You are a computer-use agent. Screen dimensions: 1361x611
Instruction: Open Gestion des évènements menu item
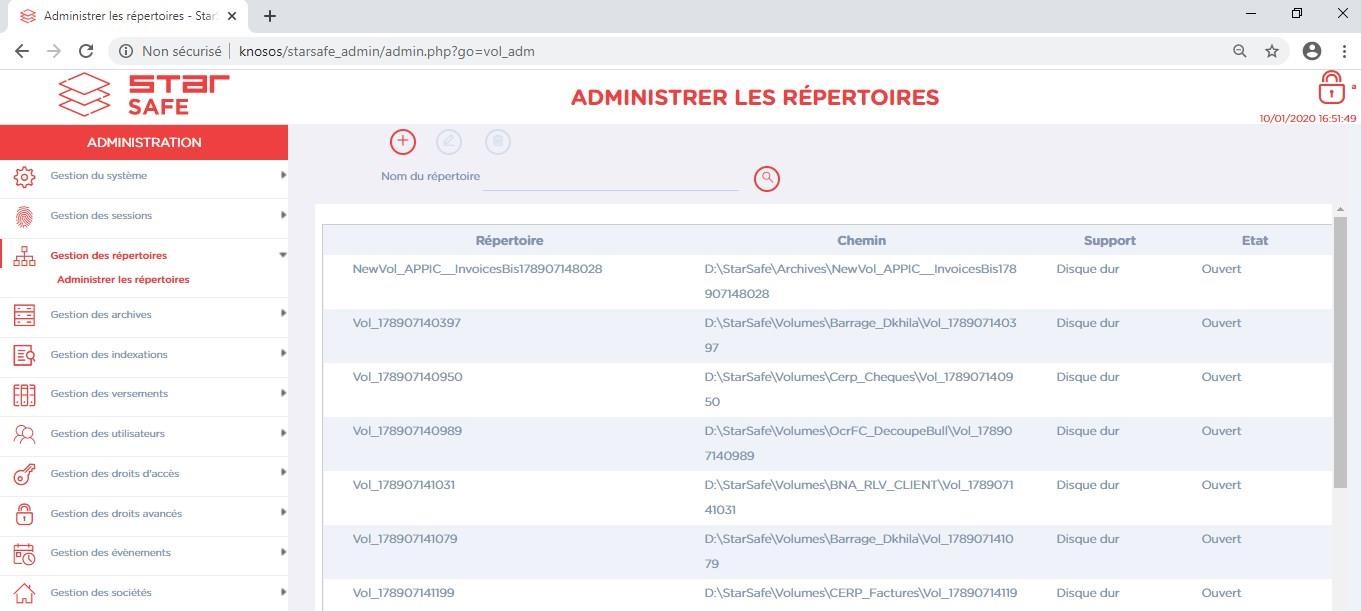[x=110, y=553]
